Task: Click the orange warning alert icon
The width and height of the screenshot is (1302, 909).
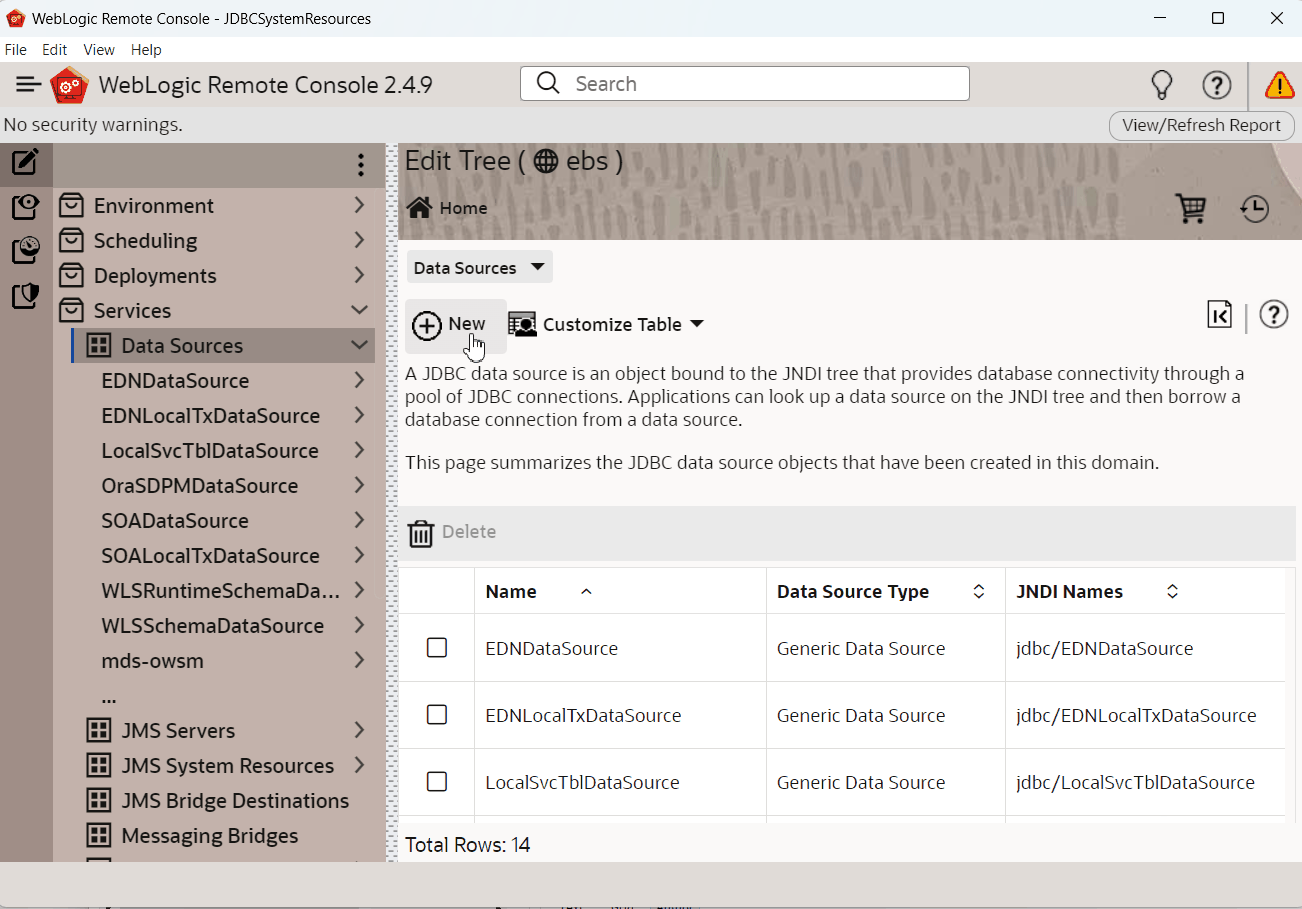Action: (1279, 85)
